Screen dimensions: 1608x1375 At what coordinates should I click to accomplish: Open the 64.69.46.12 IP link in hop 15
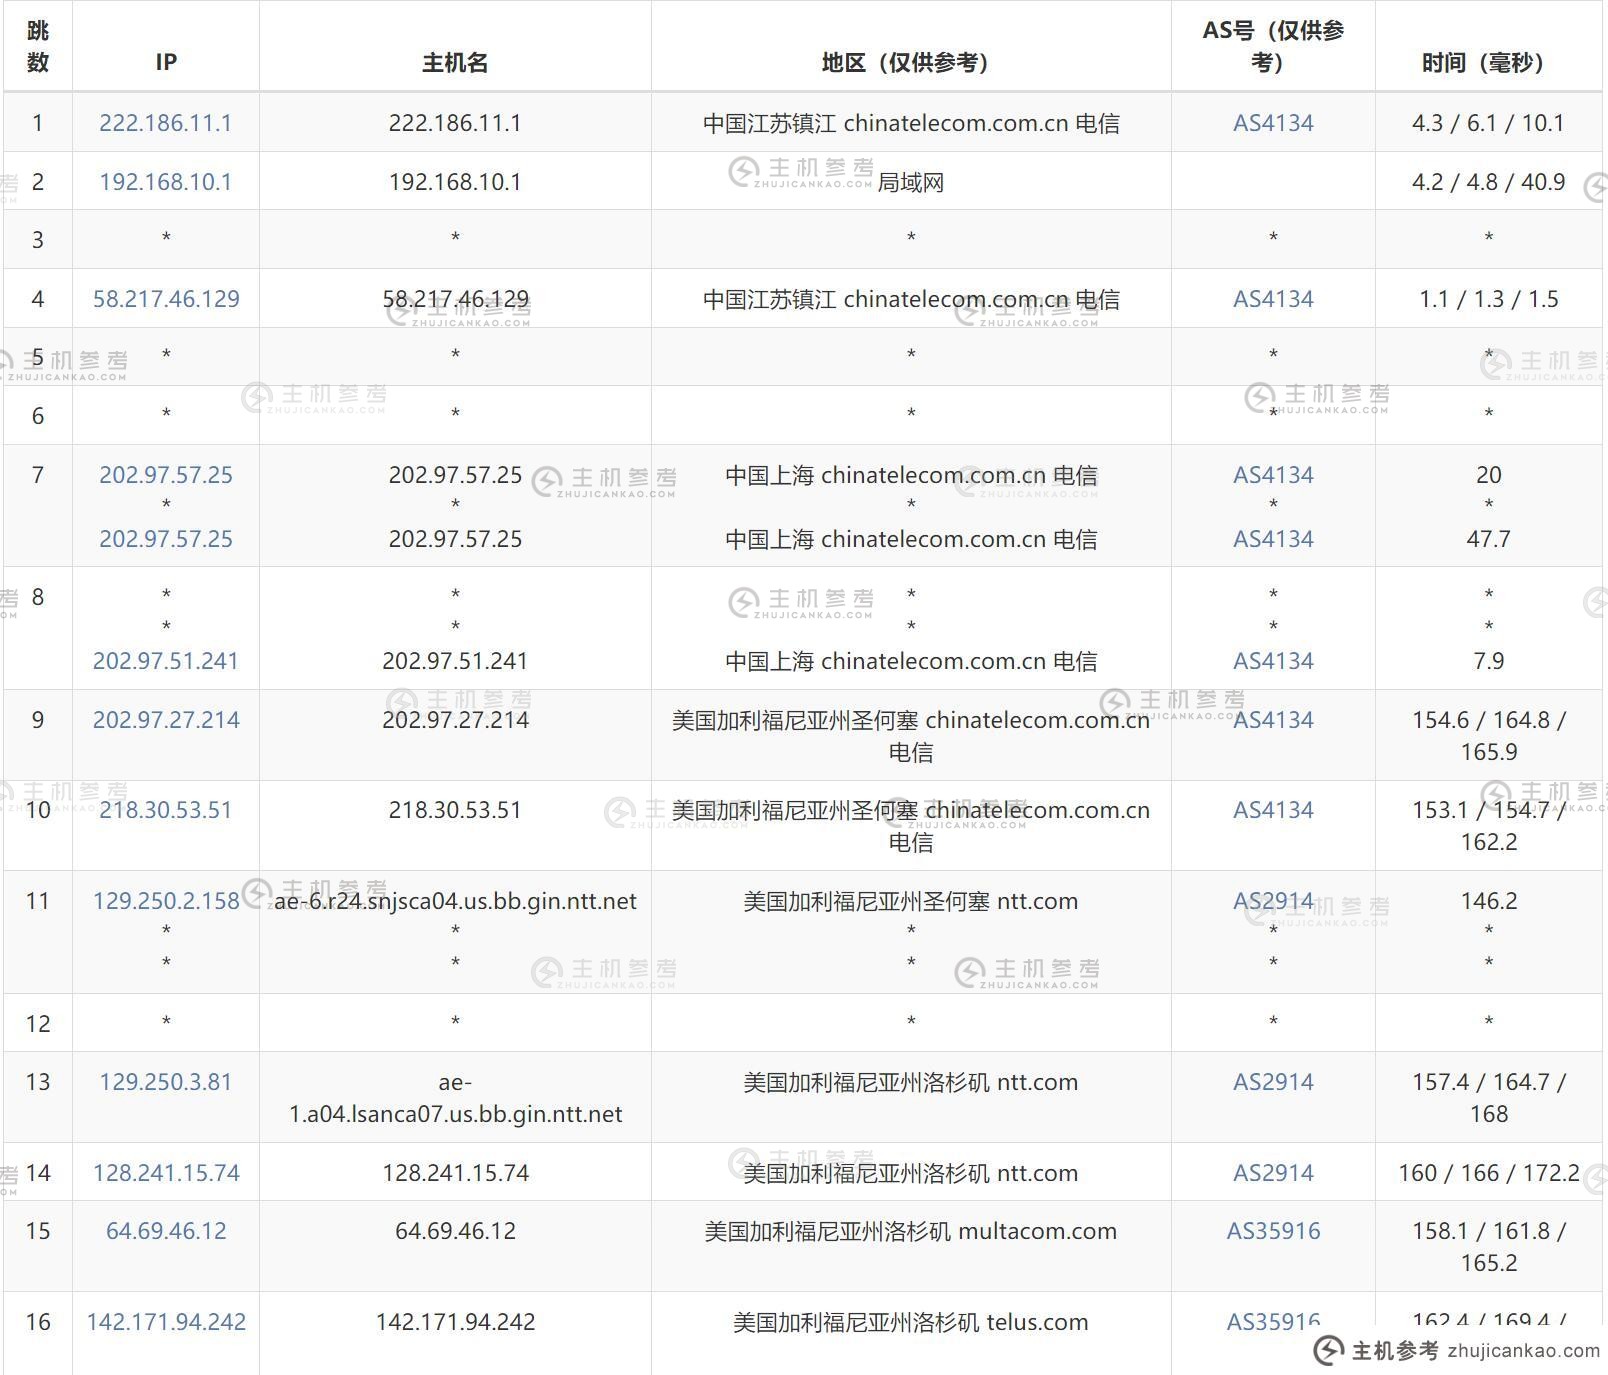166,1231
